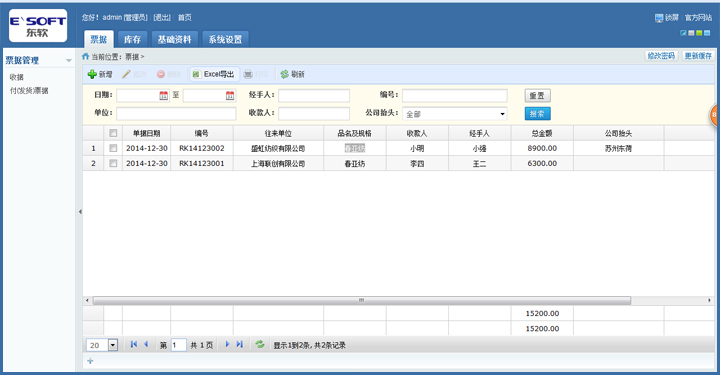Open the 官方网站 link
720x375 pixels.
[698, 17]
